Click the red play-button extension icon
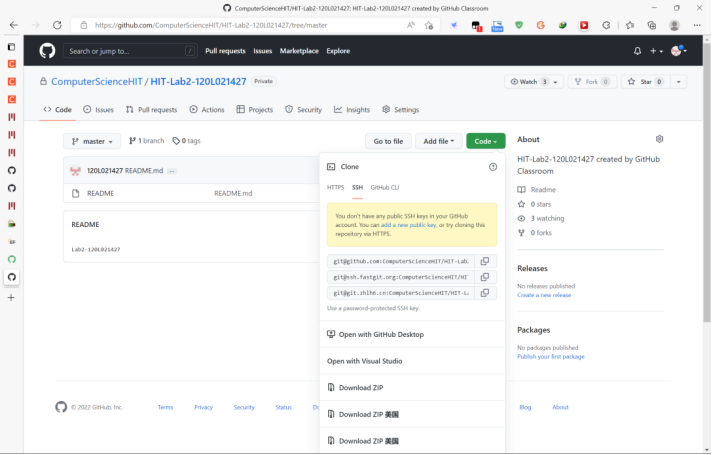Screen dimensions: 712x455 584,25
